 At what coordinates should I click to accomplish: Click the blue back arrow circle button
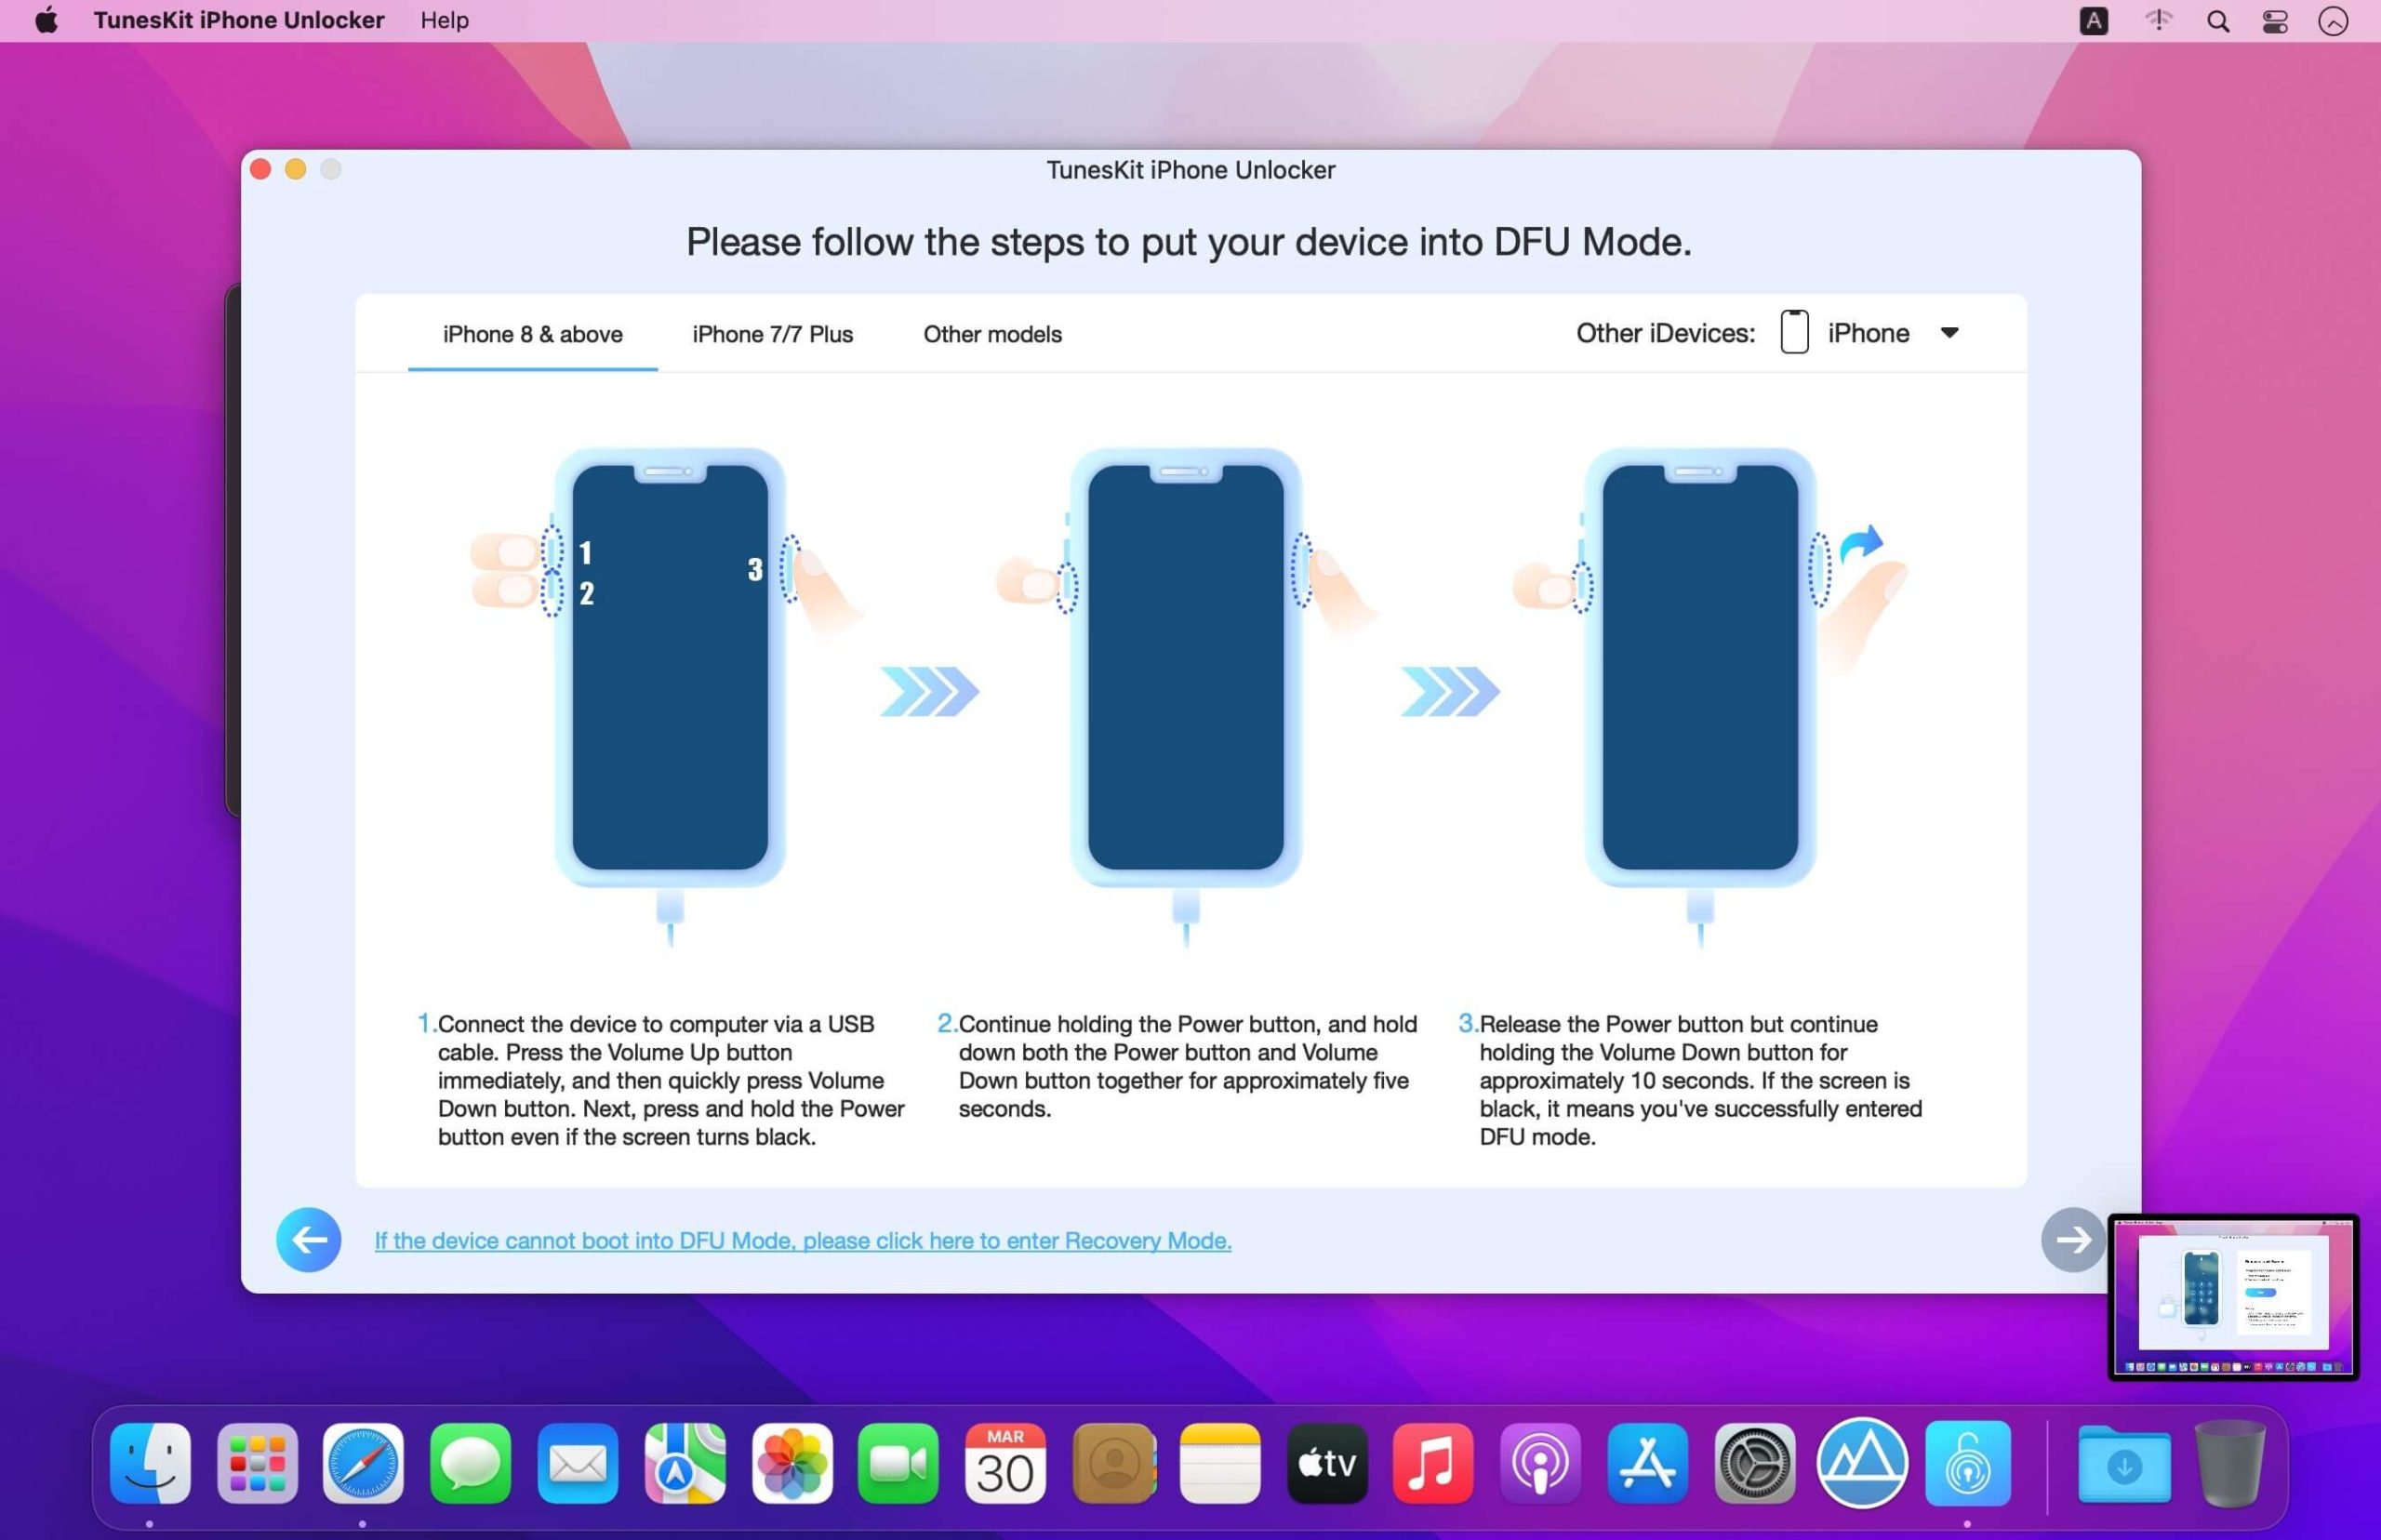point(308,1239)
